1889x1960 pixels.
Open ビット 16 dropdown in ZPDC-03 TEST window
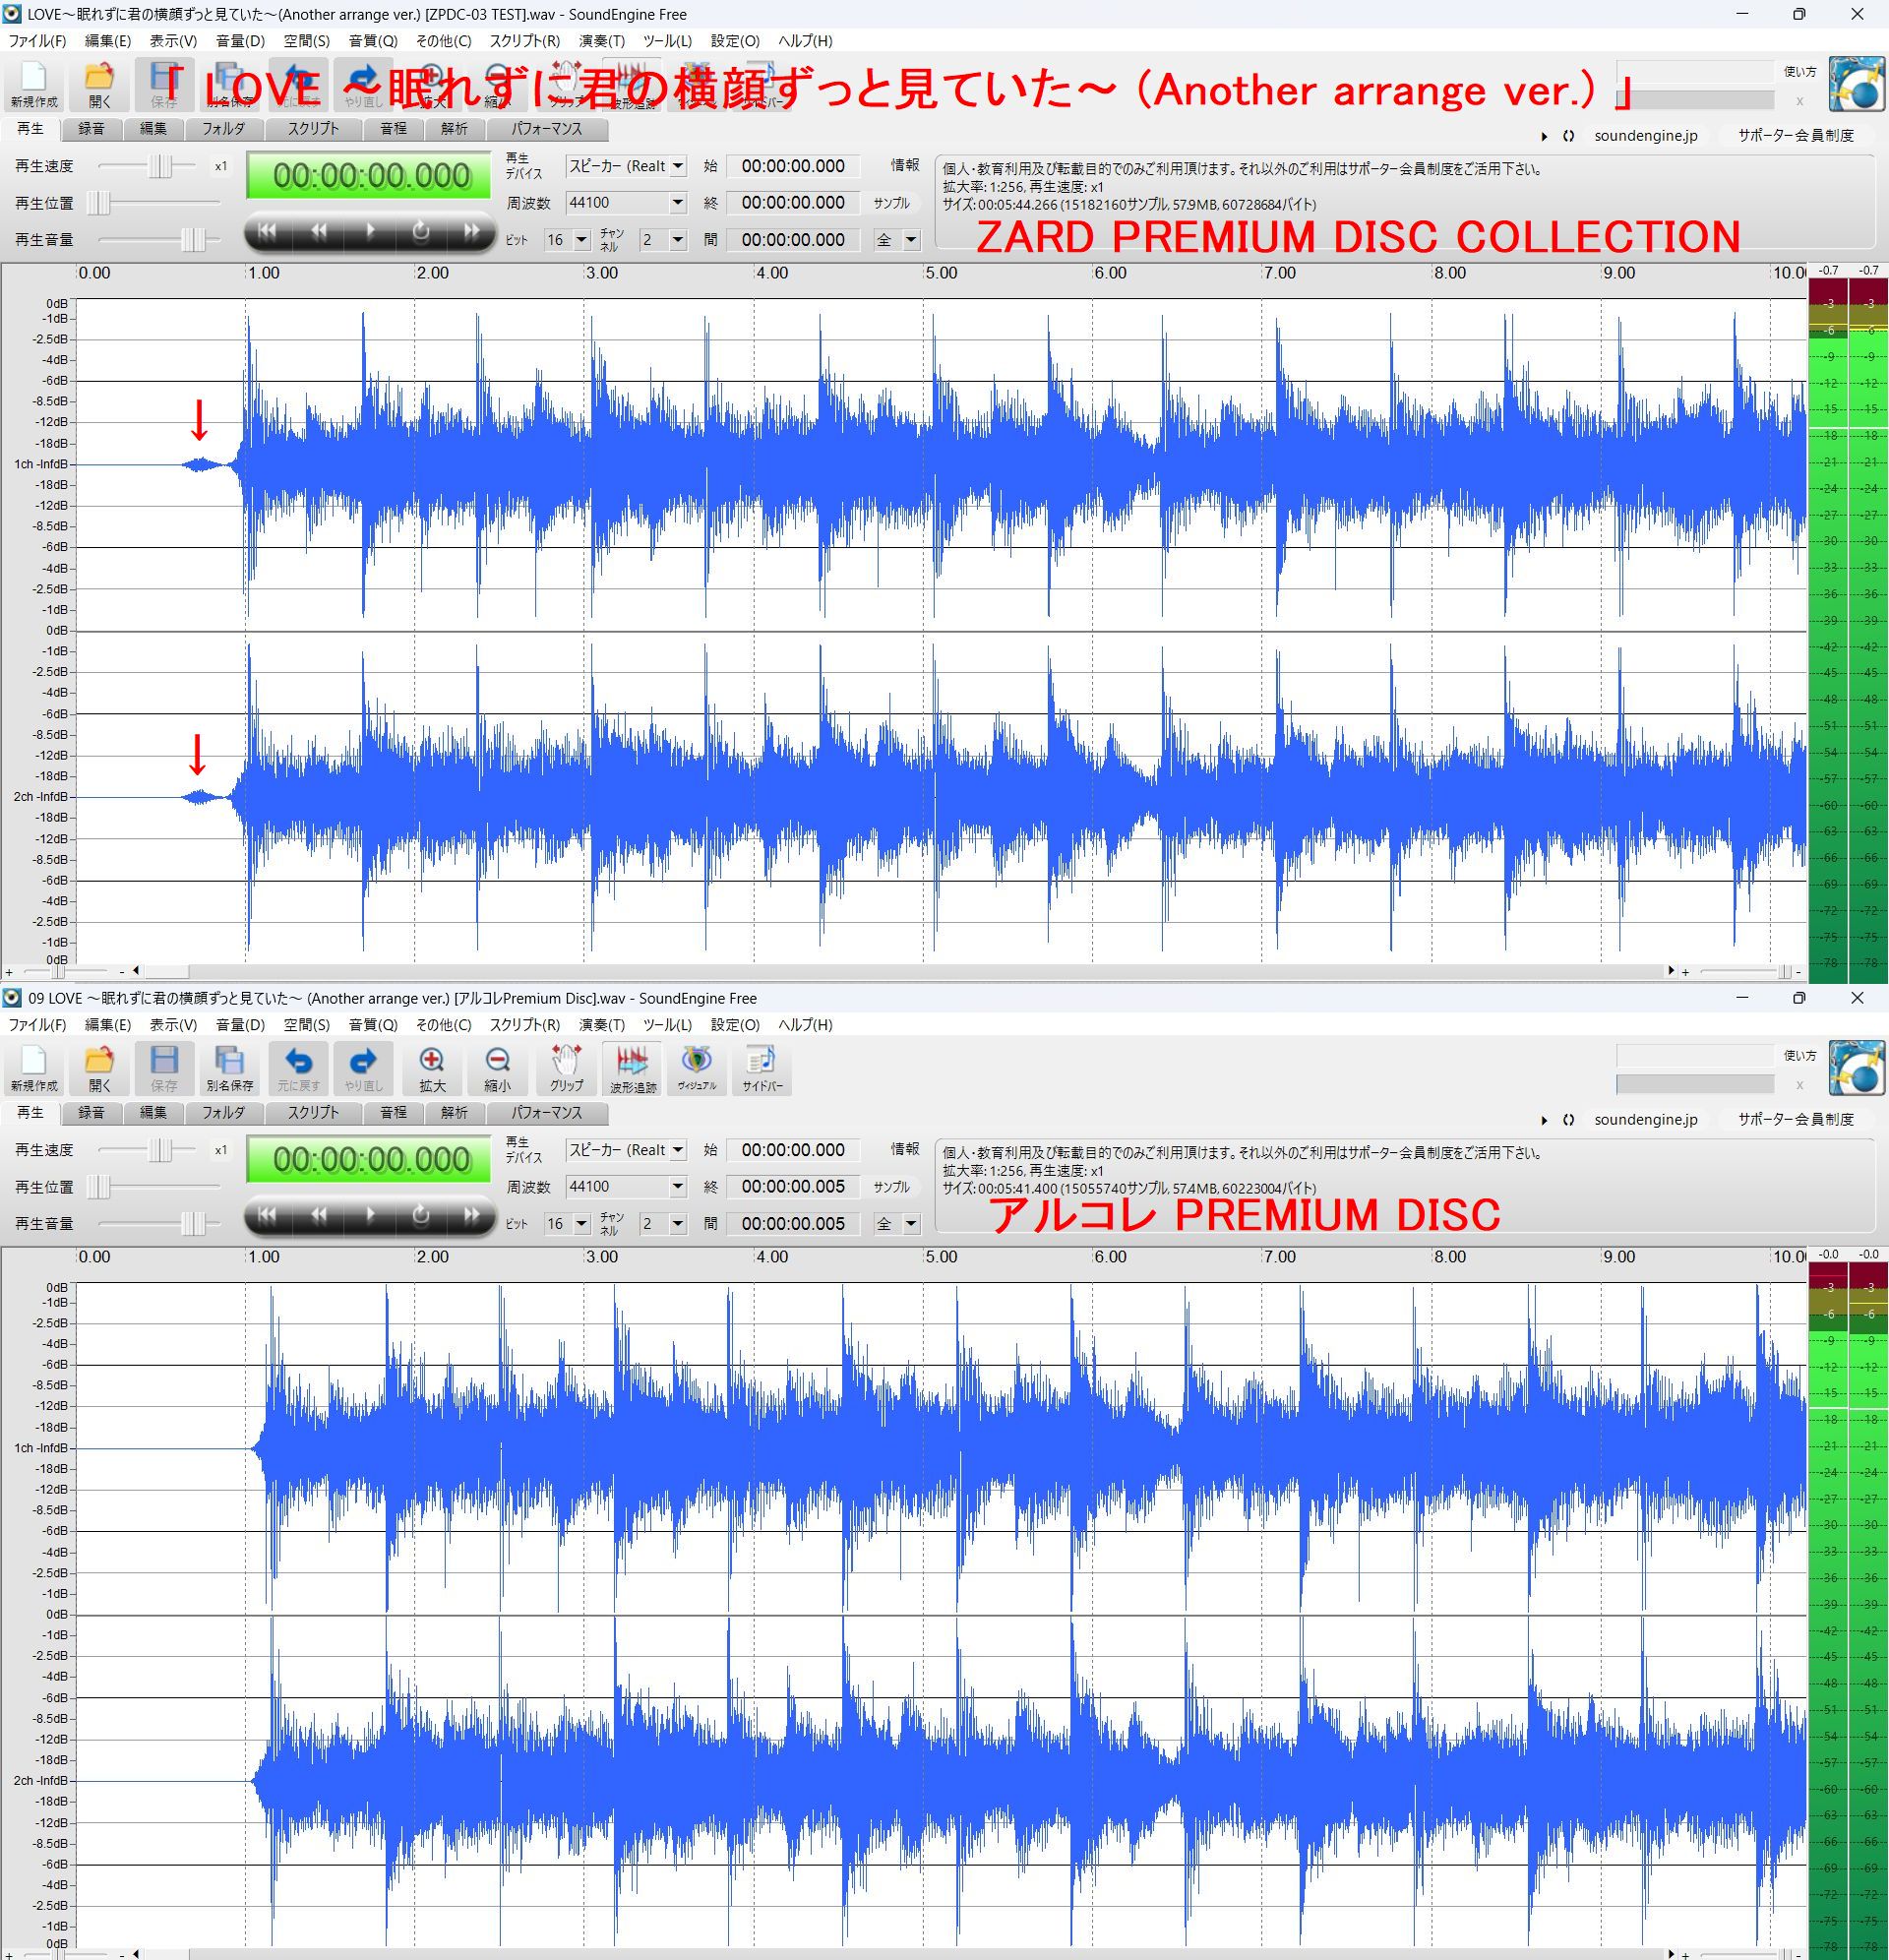[567, 240]
